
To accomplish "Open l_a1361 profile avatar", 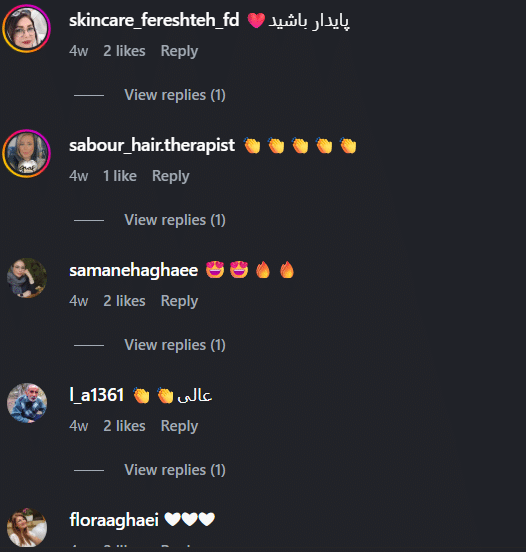I will 27,403.
